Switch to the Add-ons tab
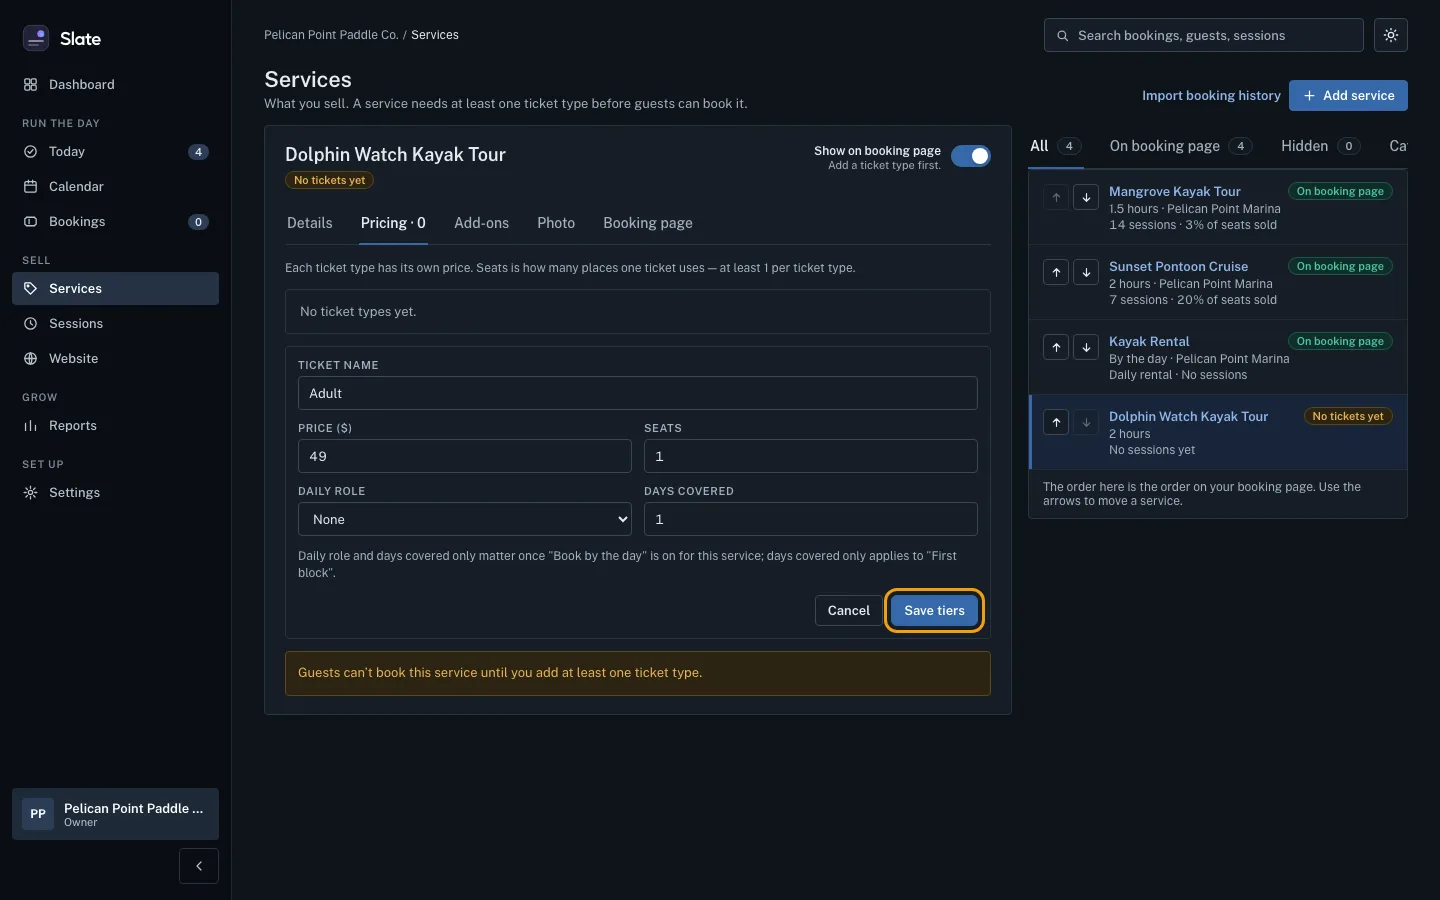The height and width of the screenshot is (900, 1440). pyautogui.click(x=481, y=223)
